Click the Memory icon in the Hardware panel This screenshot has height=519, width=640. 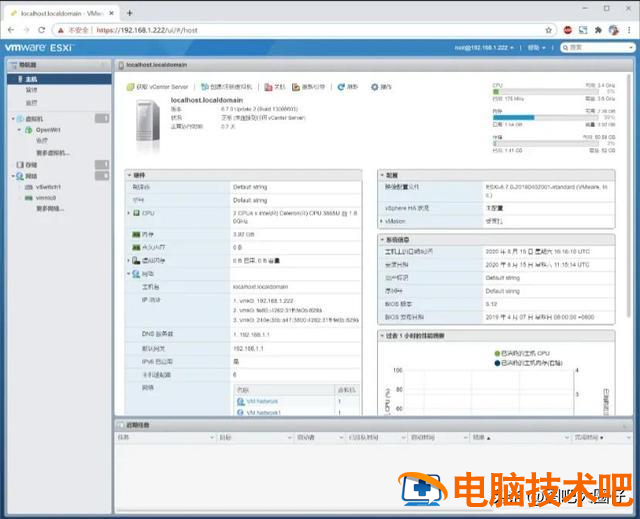click(x=136, y=234)
